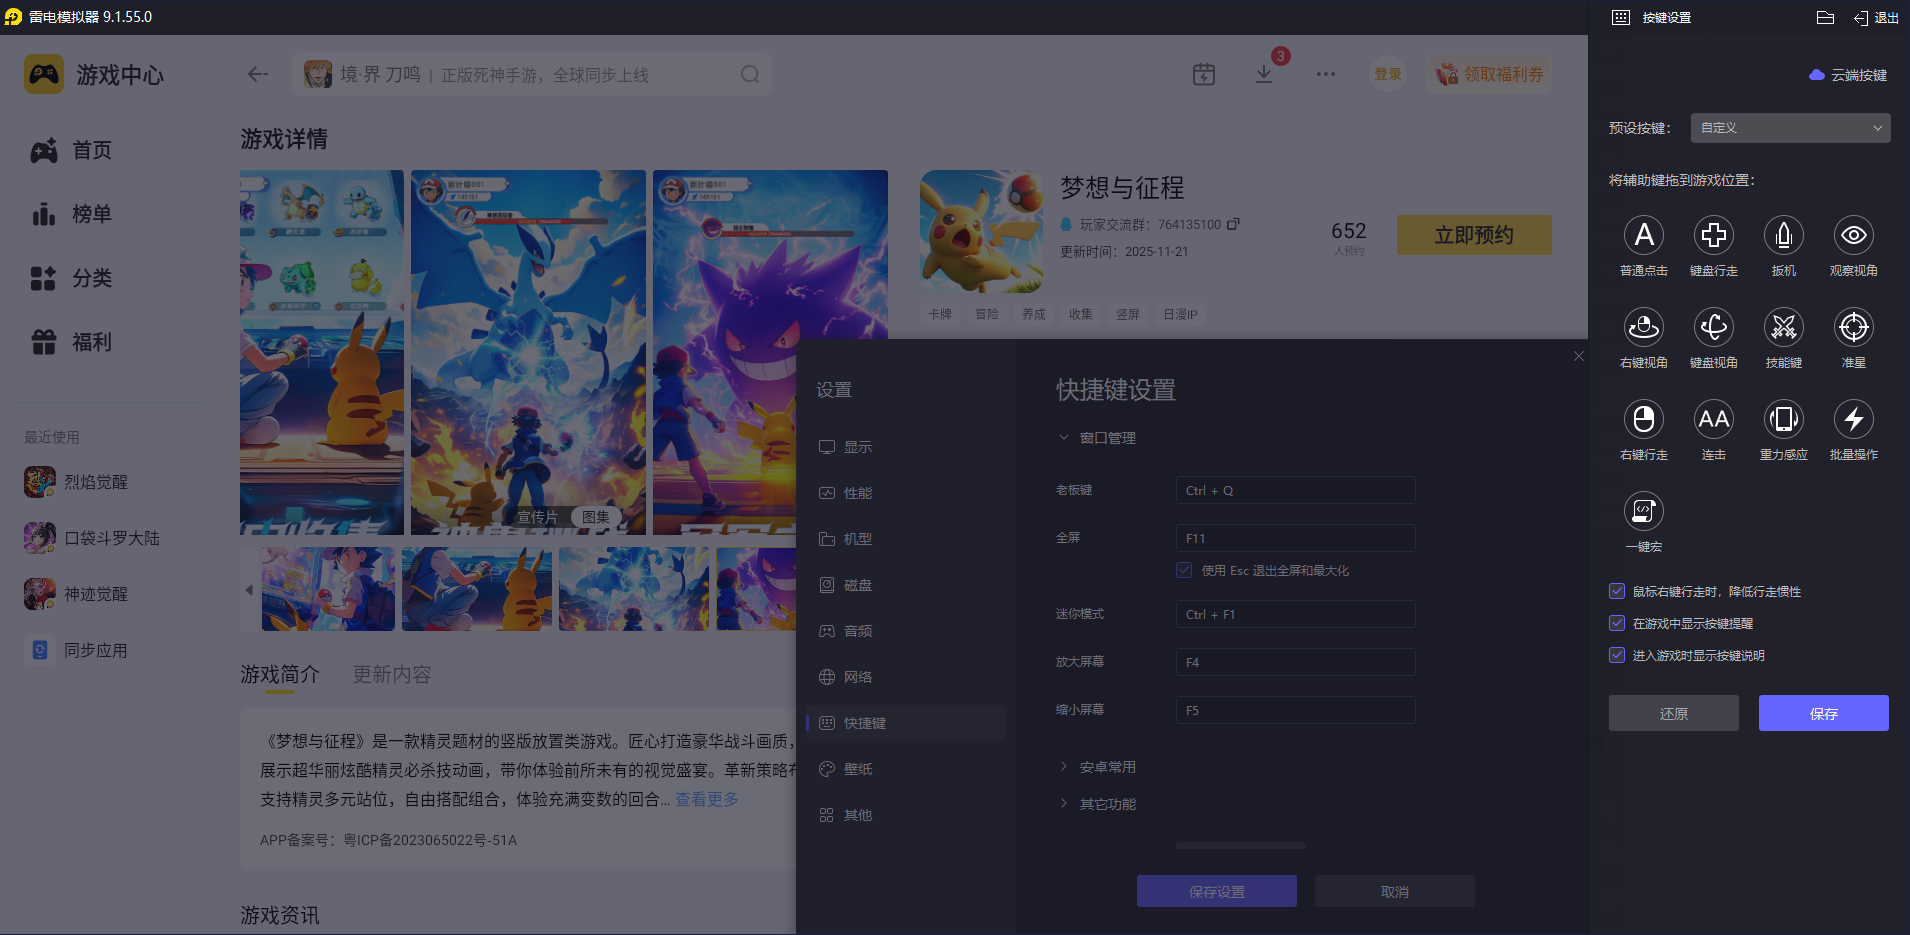Viewport: 1910px width, 935px height.
Task: Pick the 技能键 skill key icon
Action: (1784, 327)
